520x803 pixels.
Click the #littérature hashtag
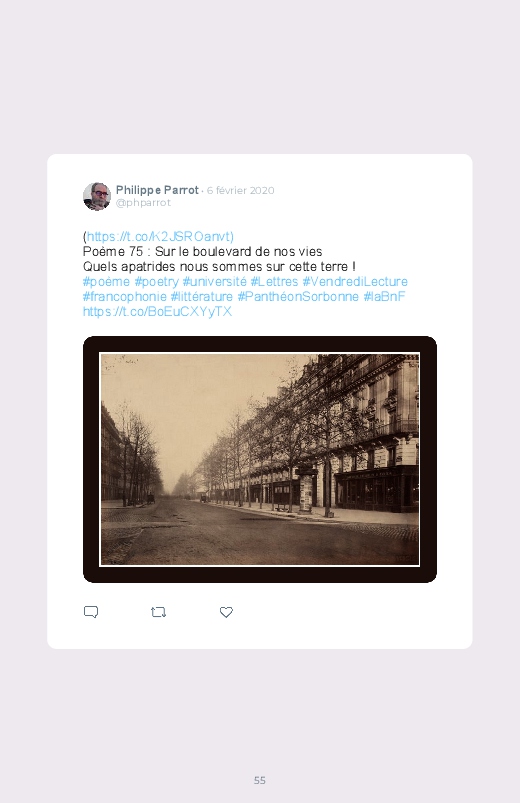pyautogui.click(x=202, y=297)
